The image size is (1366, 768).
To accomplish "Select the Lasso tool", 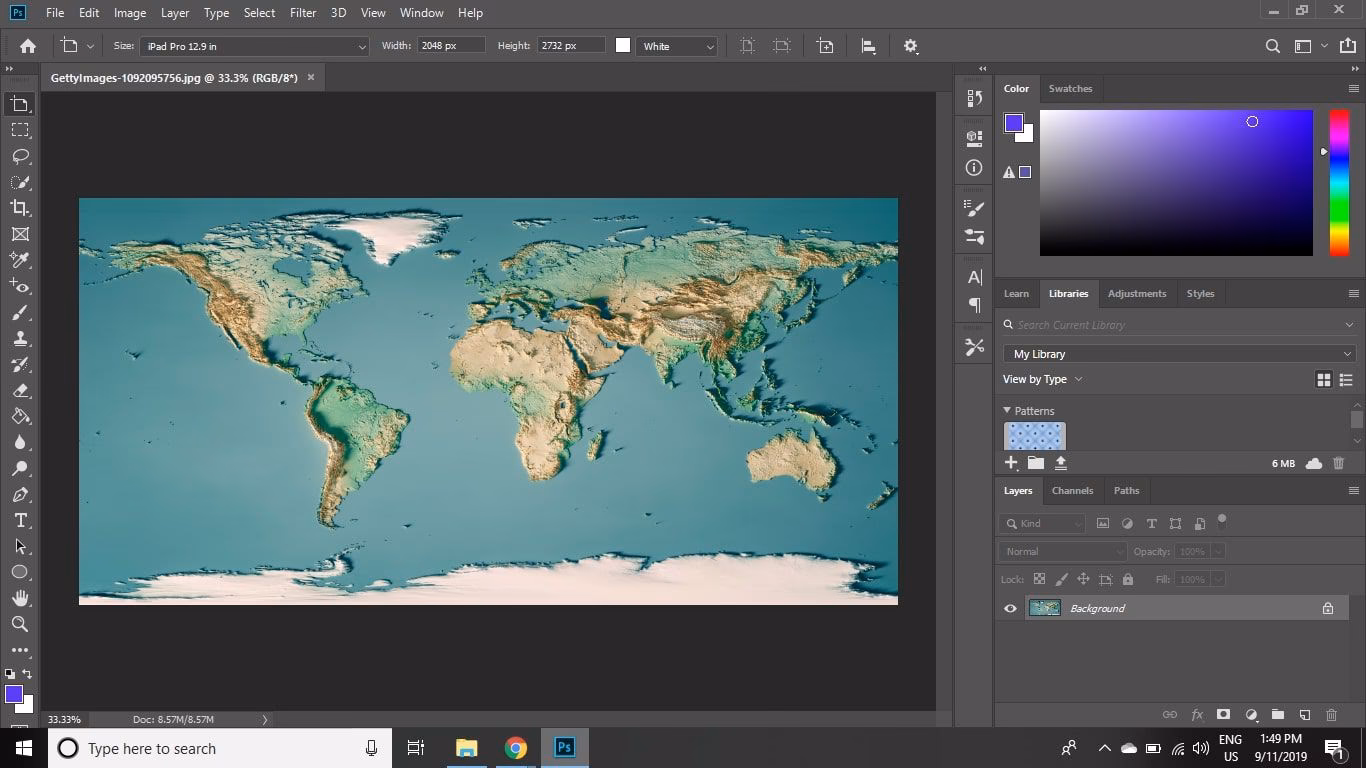I will [20, 156].
